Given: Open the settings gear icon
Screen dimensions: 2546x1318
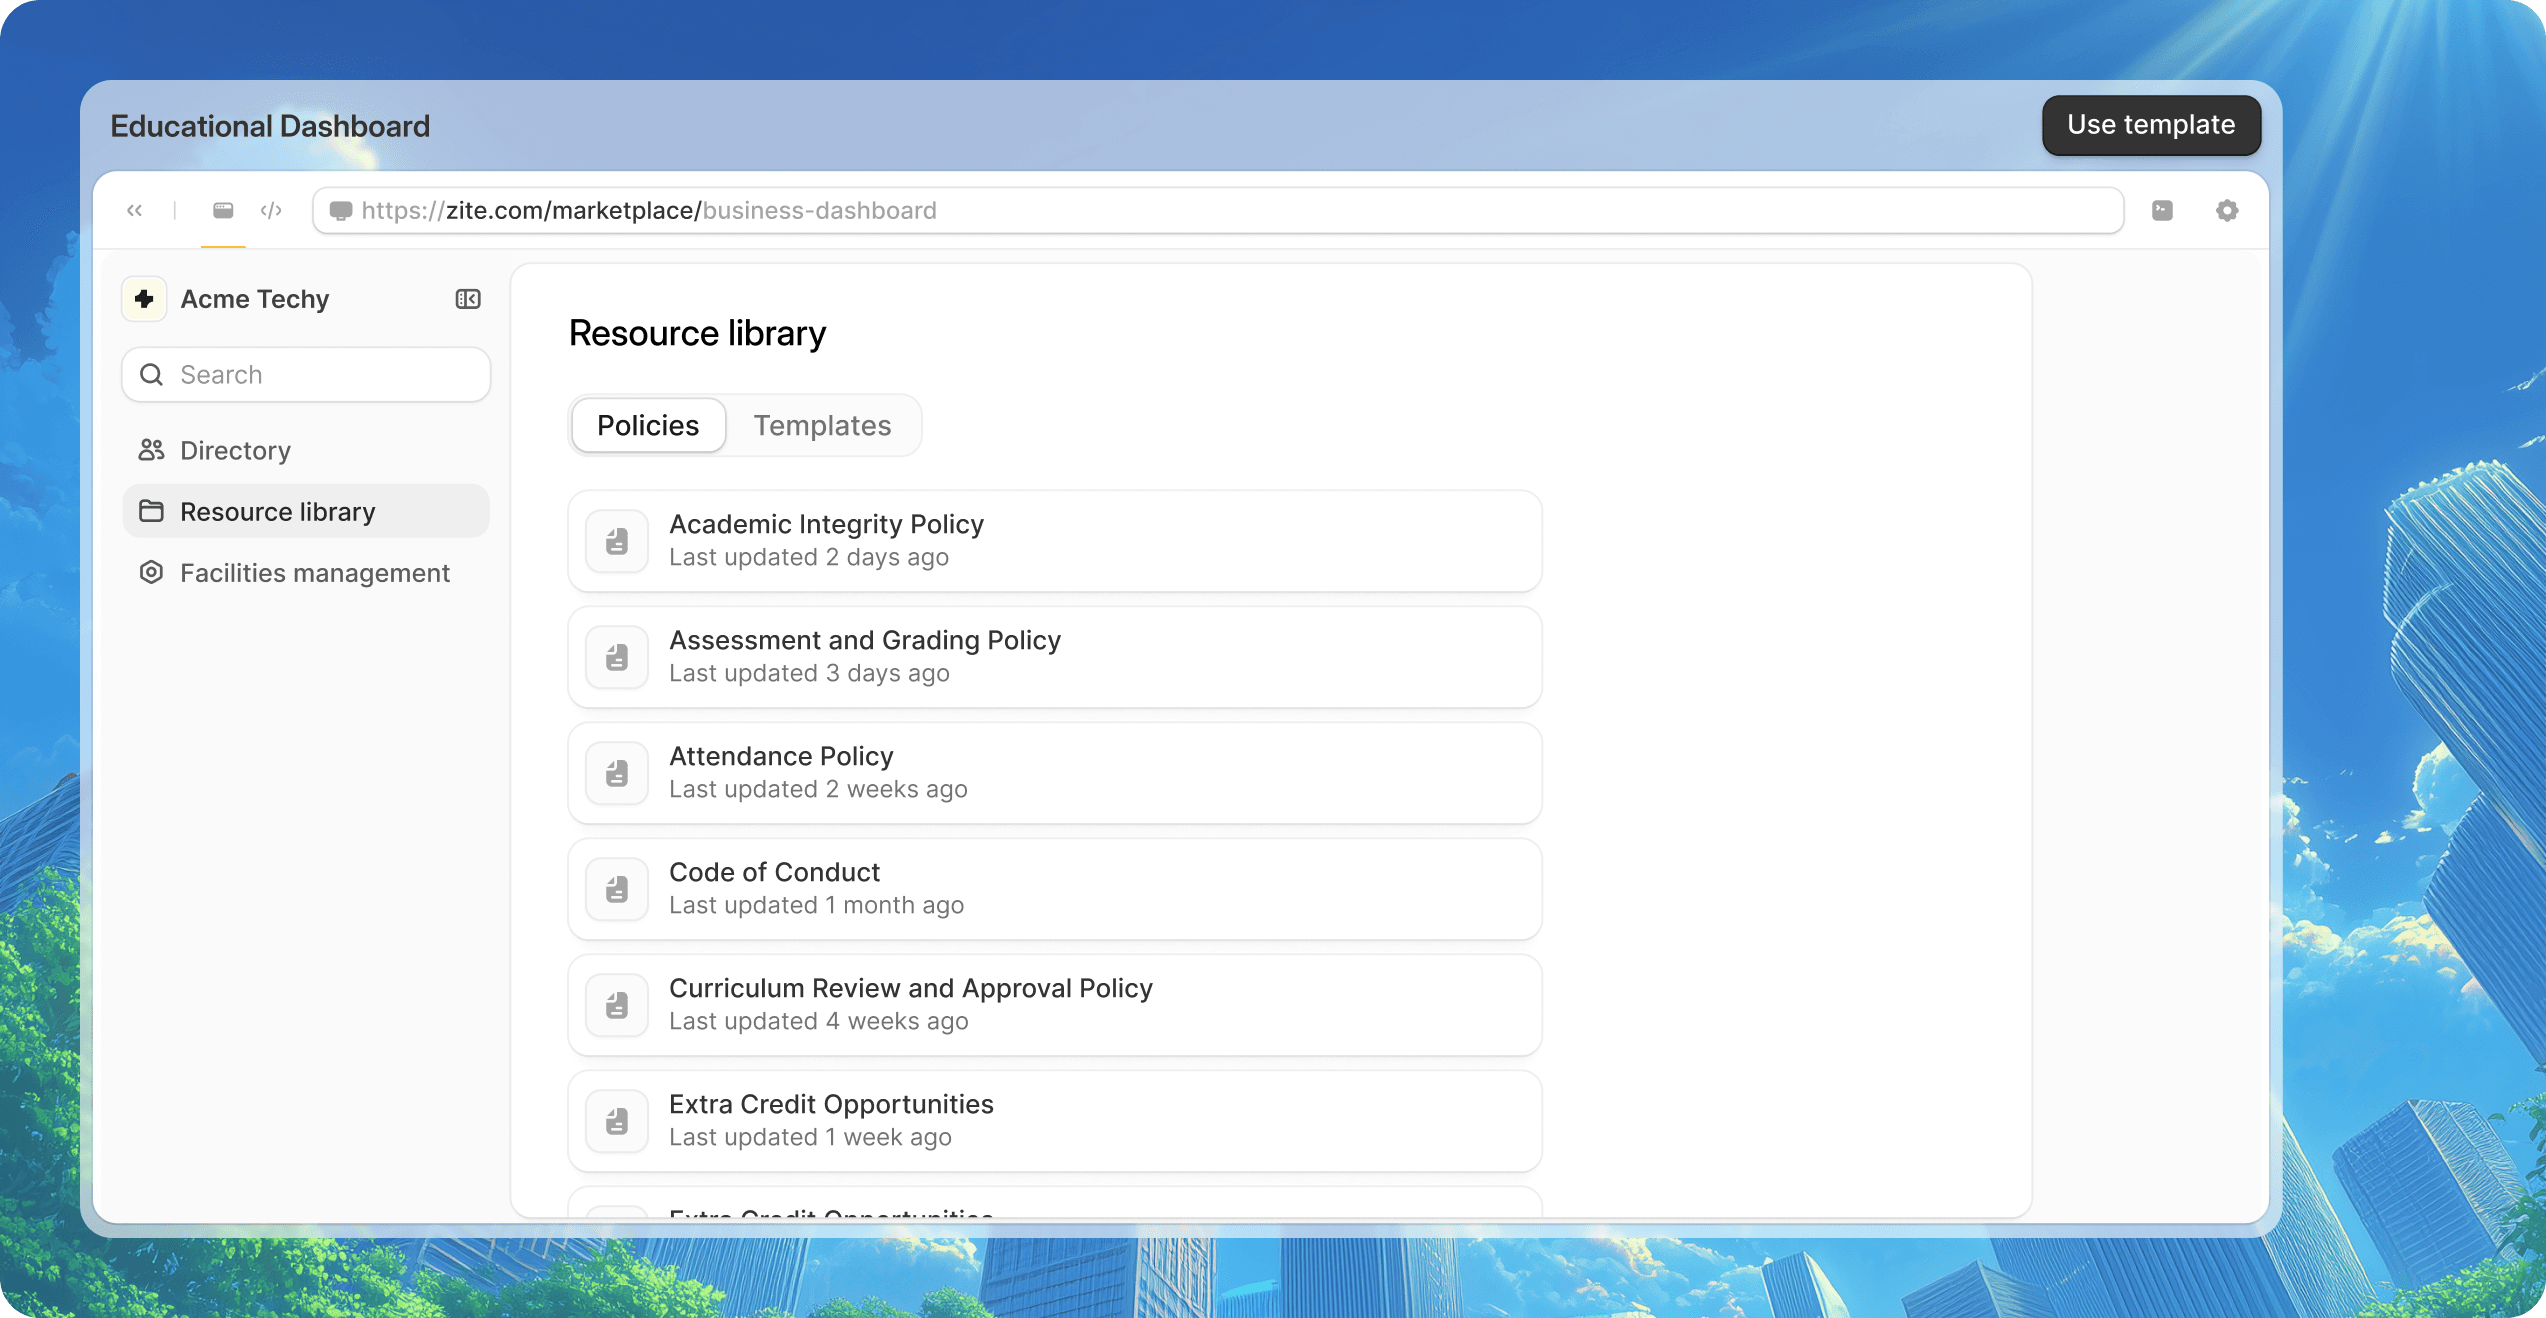Looking at the screenshot, I should click(x=2227, y=210).
